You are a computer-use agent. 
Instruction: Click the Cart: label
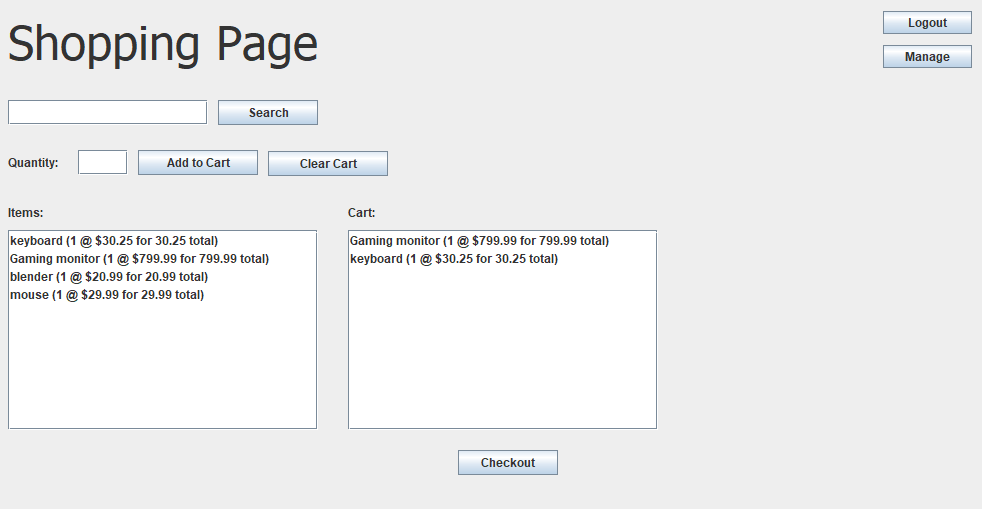pyautogui.click(x=362, y=213)
